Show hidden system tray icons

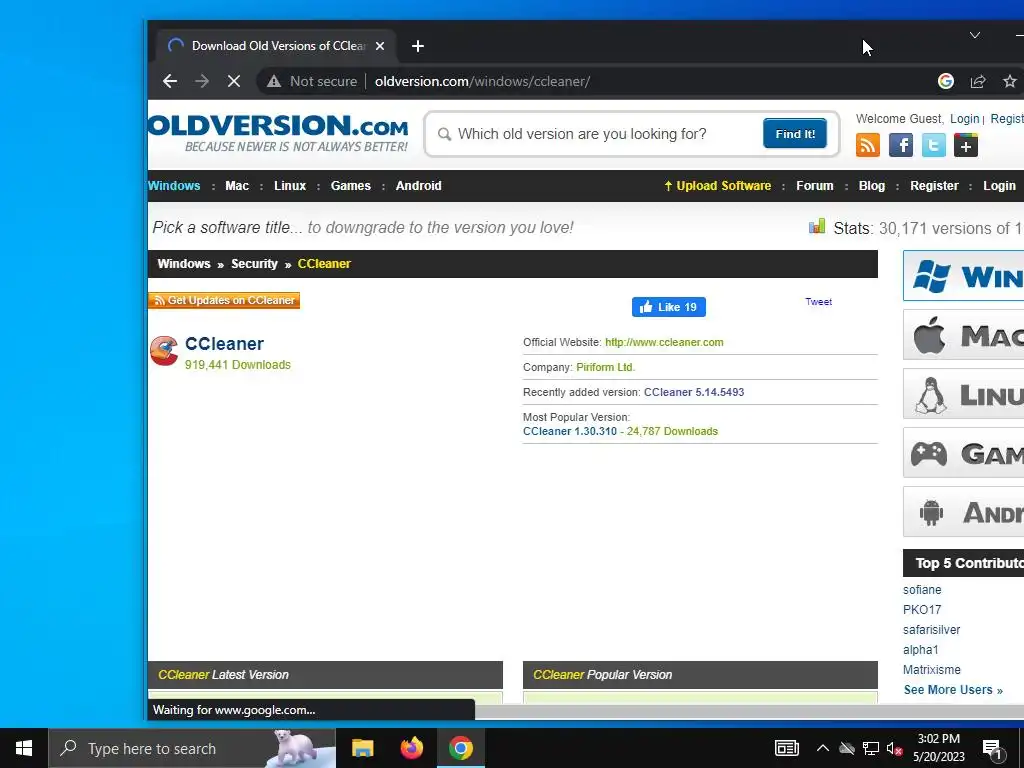[822, 748]
